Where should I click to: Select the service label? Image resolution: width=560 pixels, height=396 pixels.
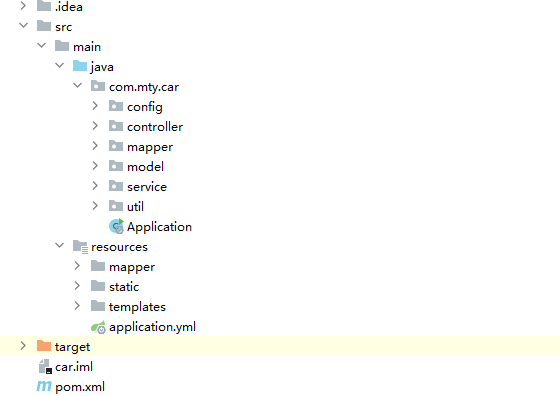click(147, 187)
